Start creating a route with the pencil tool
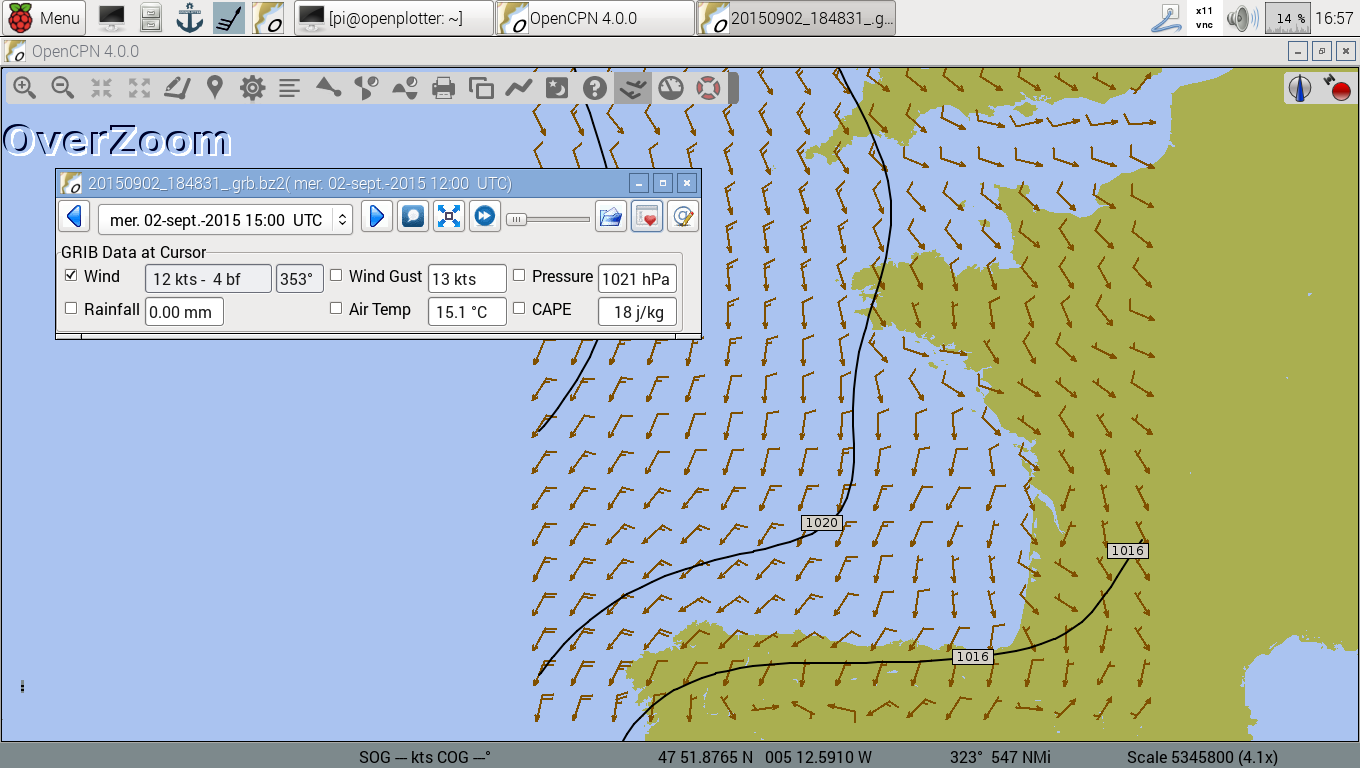The height and width of the screenshot is (768, 1360). [x=177, y=88]
